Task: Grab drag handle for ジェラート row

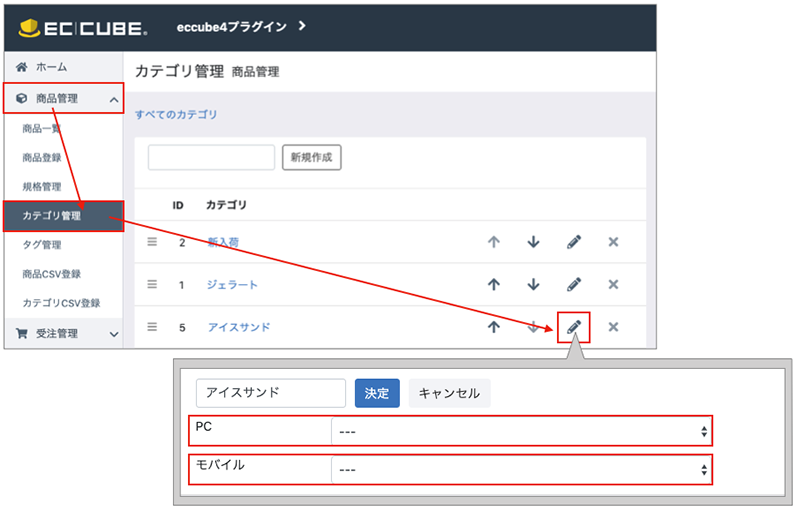Action: (x=152, y=284)
